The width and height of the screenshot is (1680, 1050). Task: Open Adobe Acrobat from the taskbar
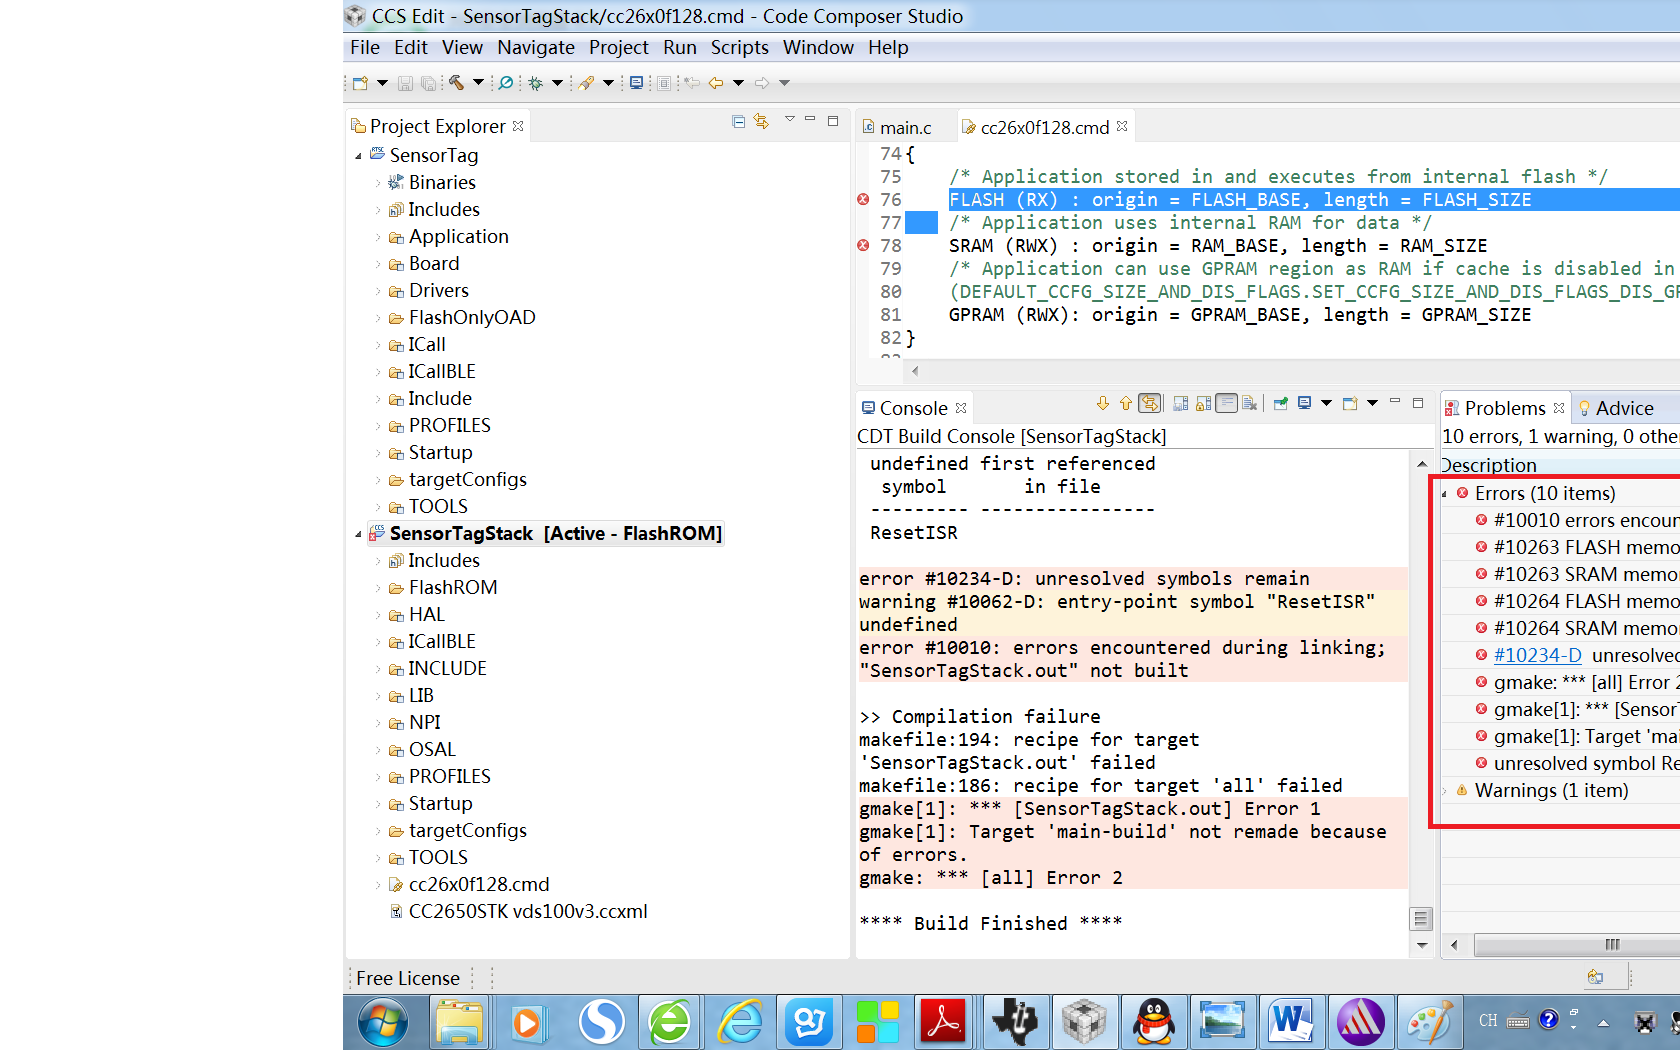(942, 1022)
